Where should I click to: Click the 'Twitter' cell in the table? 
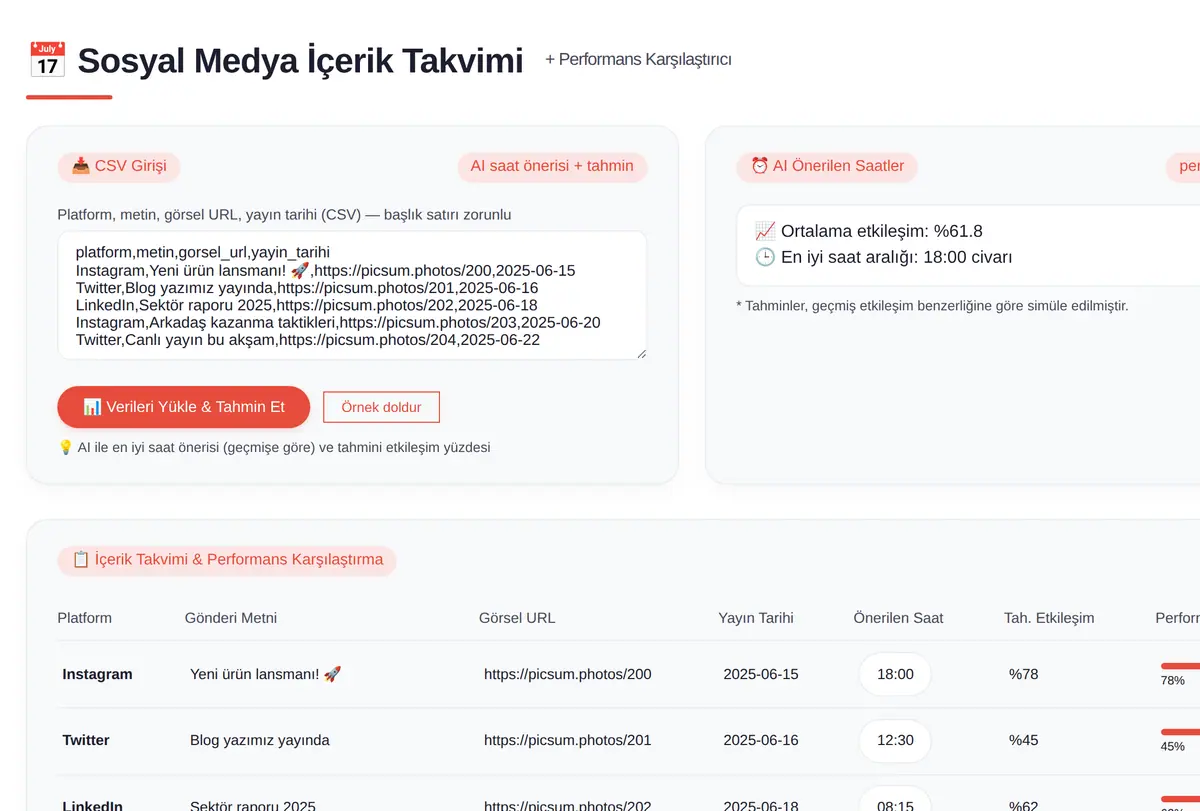coord(86,740)
